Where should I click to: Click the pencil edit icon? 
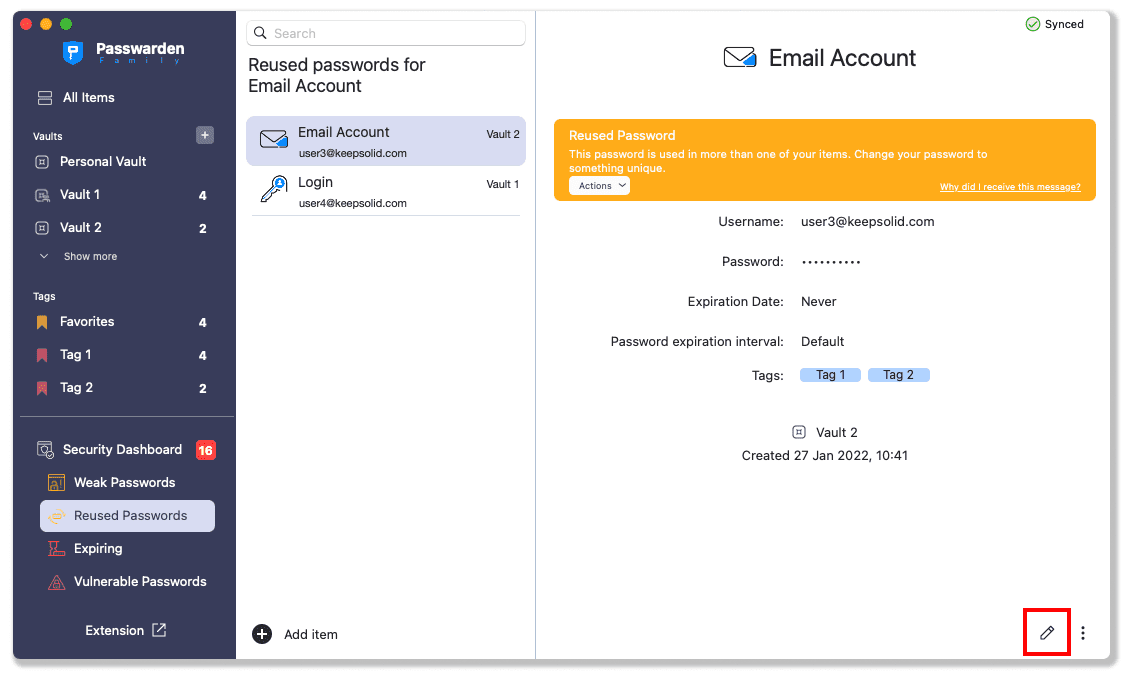(x=1047, y=633)
